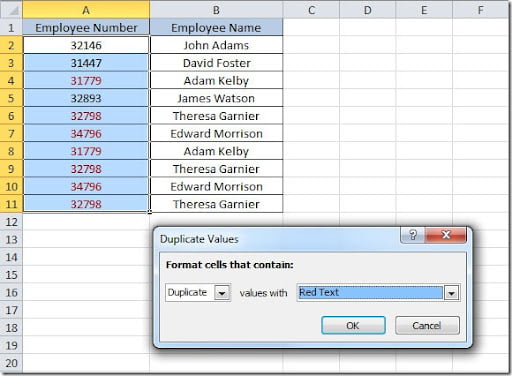Image resolution: width=512 pixels, height=376 pixels.
Task: Select row 17 header
Action: point(11,310)
